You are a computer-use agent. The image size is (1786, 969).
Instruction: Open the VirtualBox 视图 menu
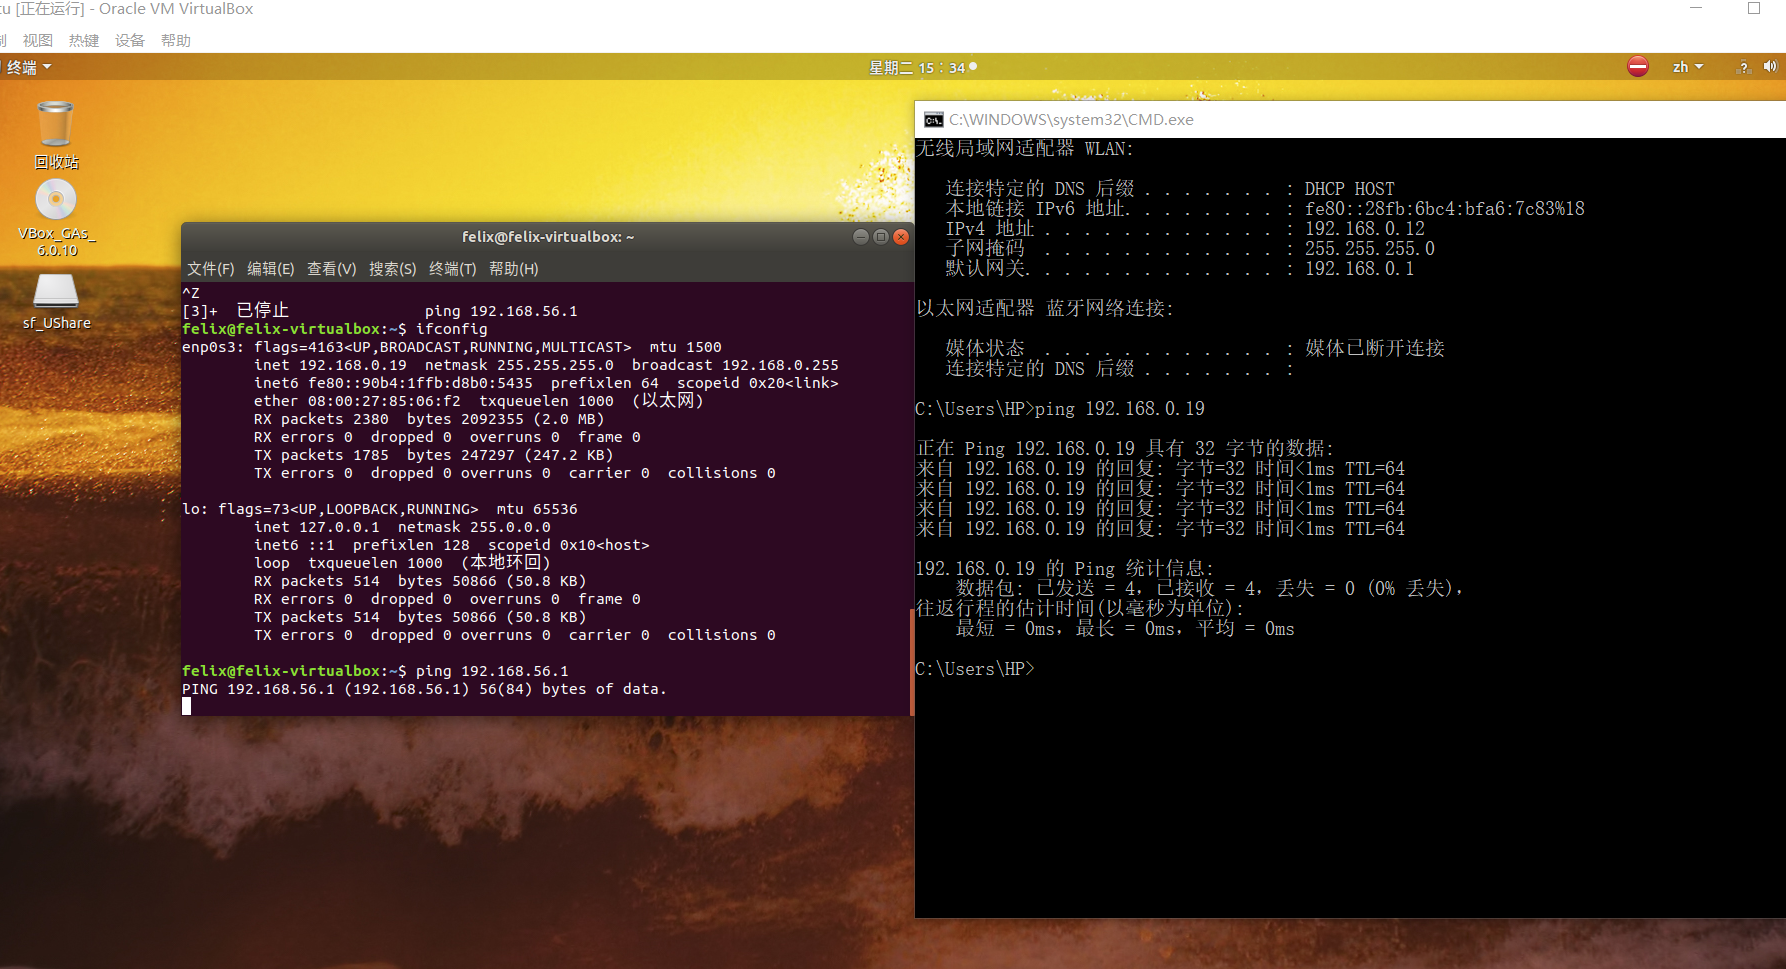coord(37,40)
